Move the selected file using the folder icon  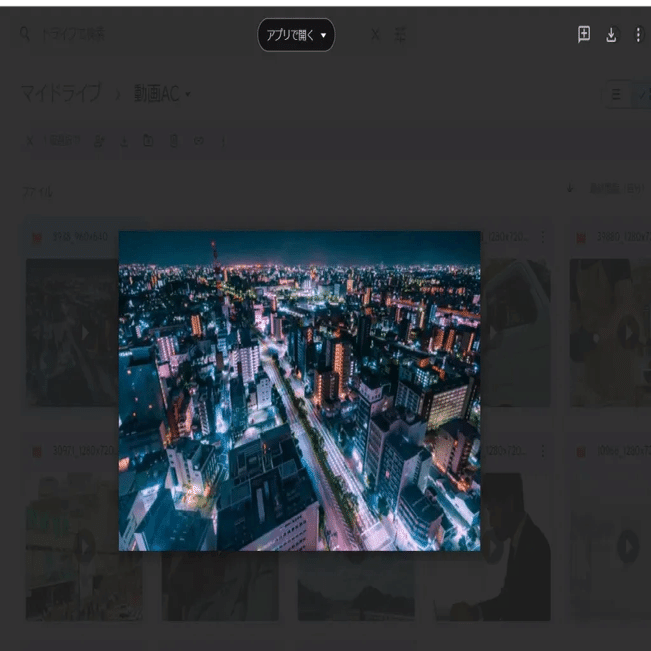(x=148, y=141)
